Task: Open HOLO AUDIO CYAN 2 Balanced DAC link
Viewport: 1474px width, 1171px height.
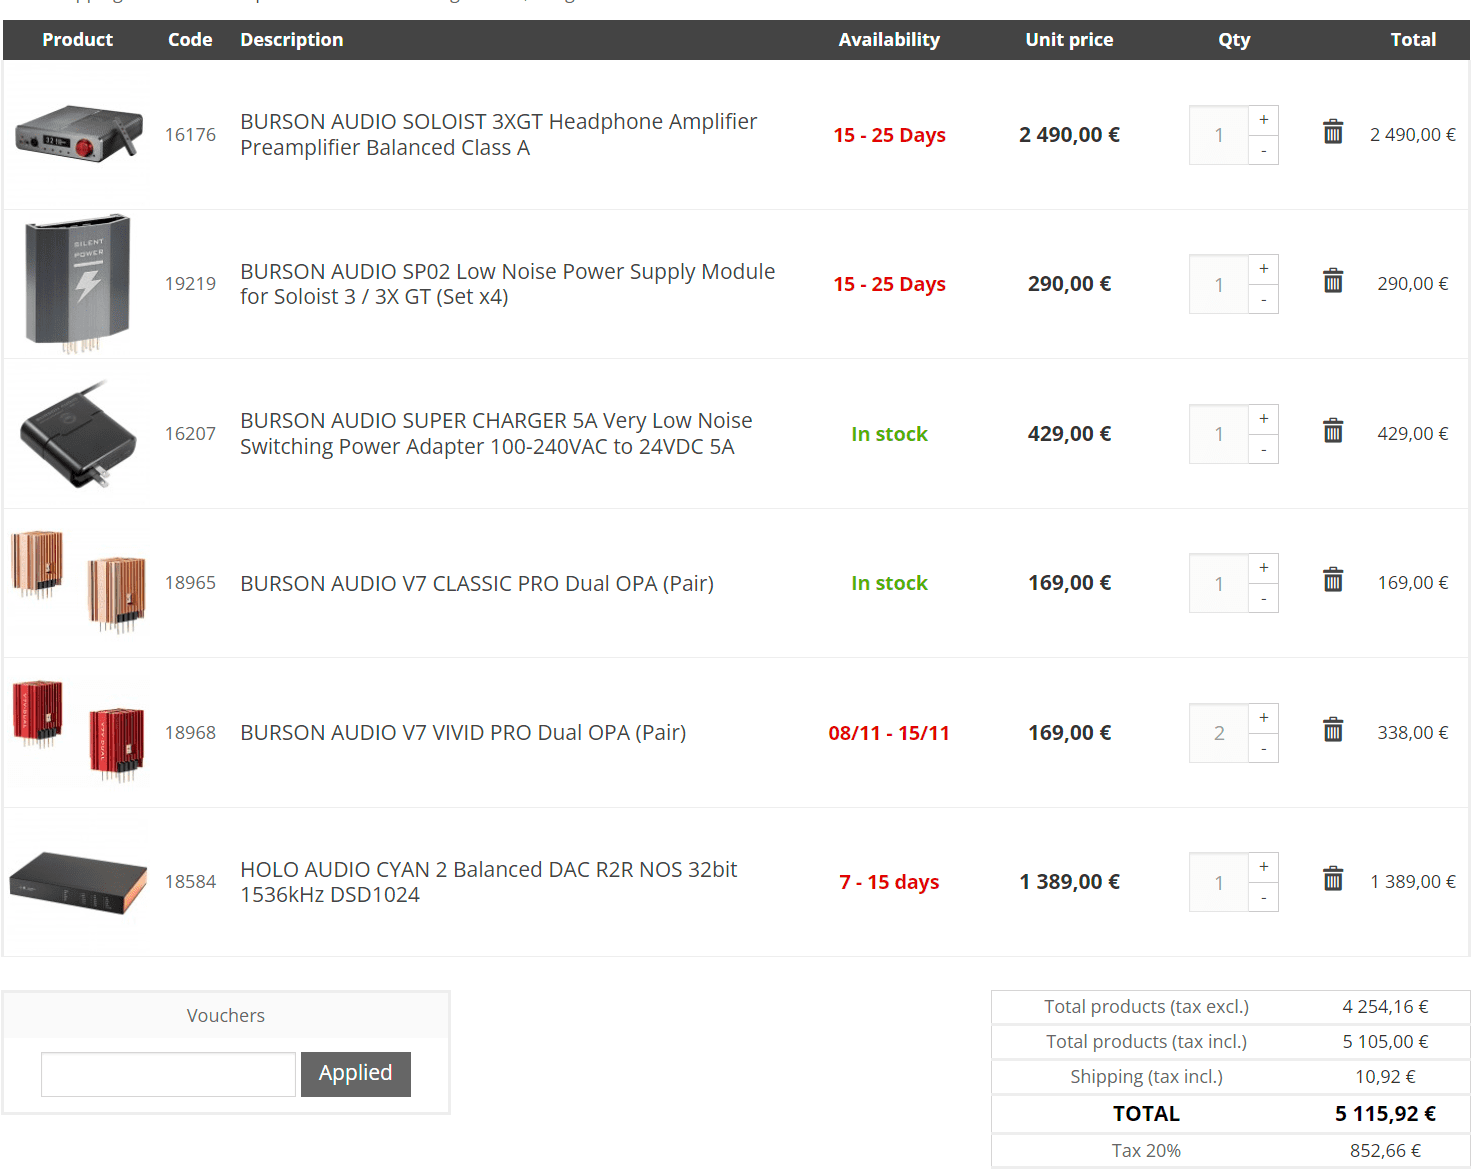Action: (488, 882)
